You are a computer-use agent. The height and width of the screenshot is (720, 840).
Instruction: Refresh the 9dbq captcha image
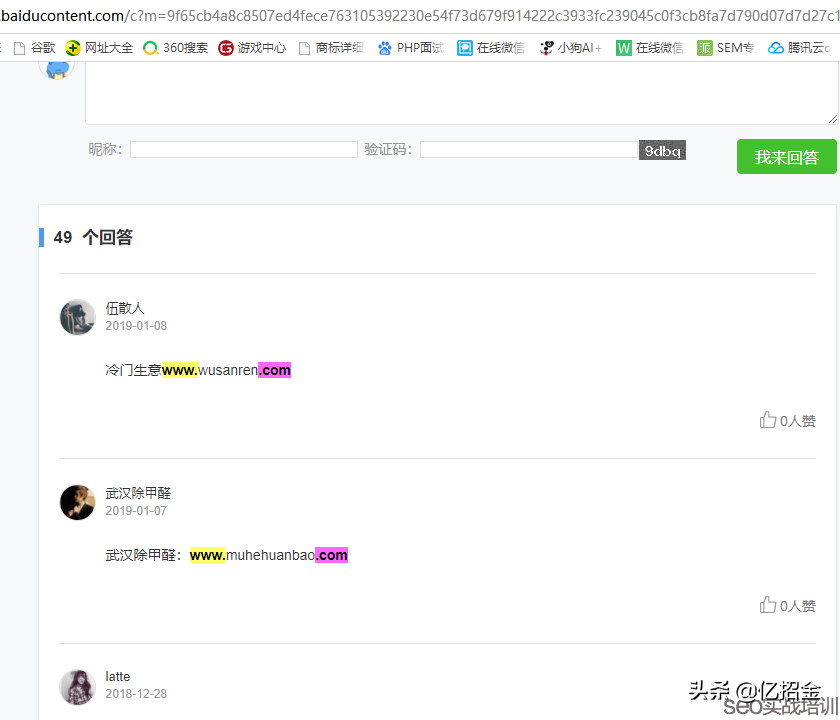662,151
